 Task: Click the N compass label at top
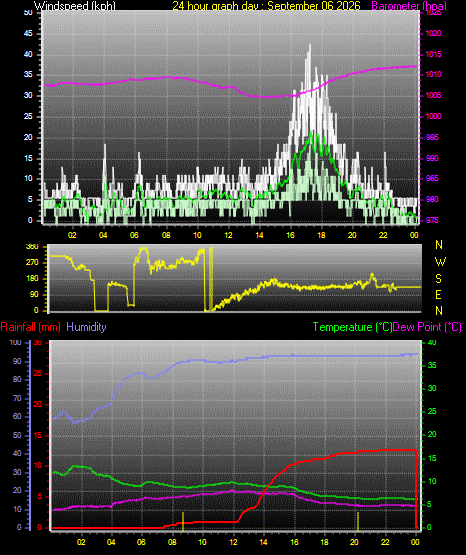[x=439, y=245]
